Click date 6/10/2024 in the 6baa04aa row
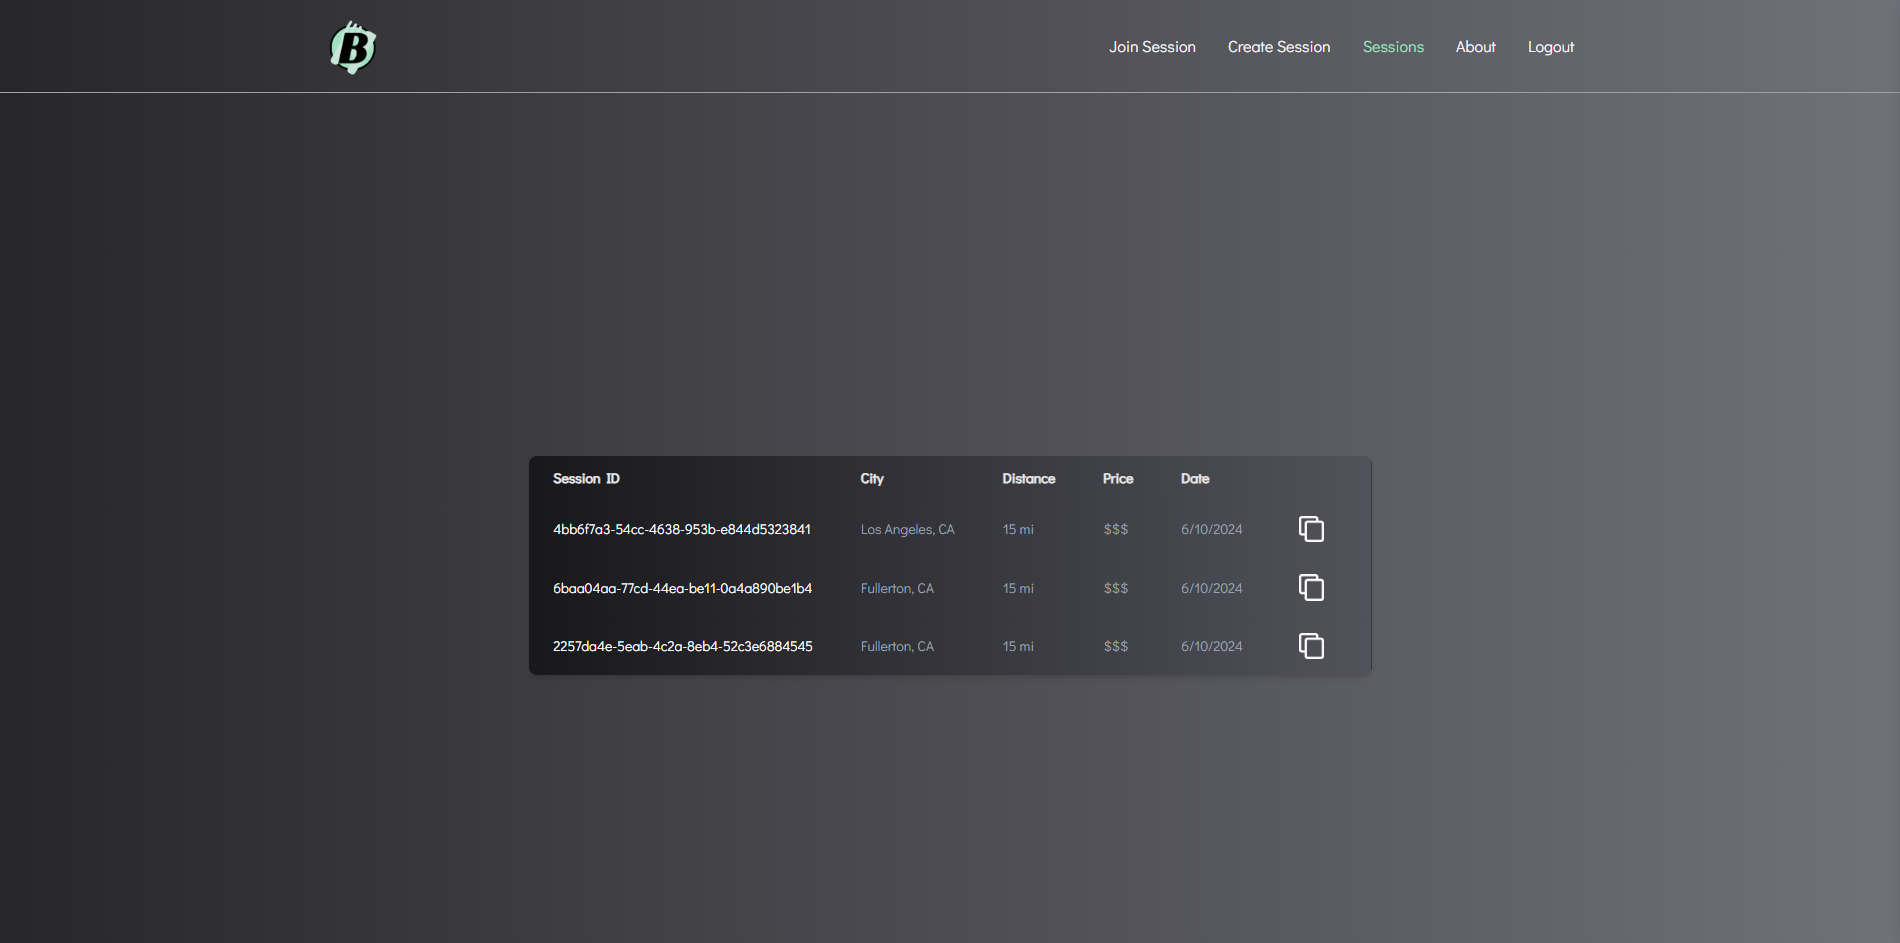1900x943 pixels. (x=1212, y=588)
